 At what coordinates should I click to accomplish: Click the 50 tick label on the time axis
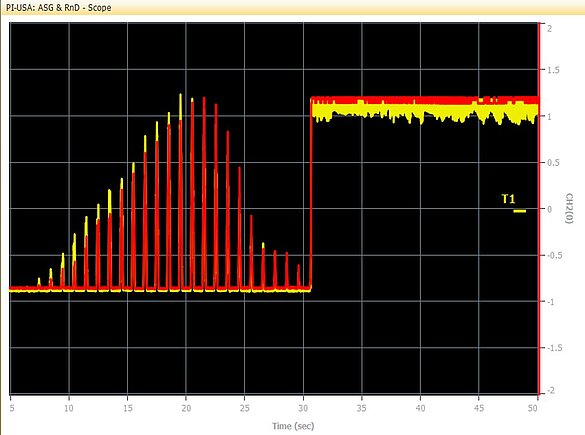(533, 408)
